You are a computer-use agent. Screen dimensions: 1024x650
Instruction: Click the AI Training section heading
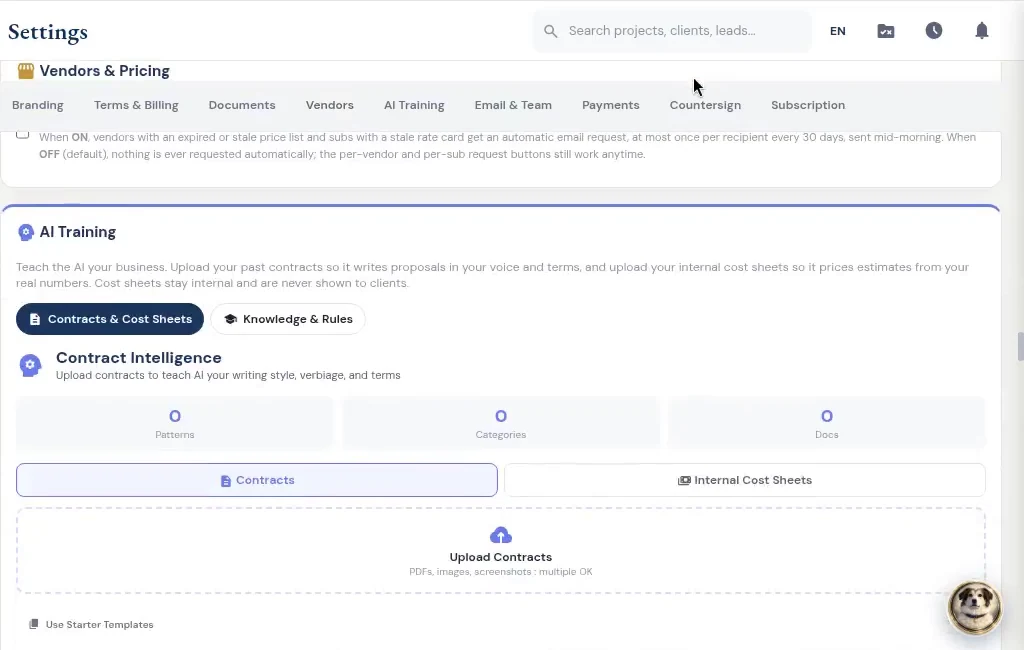point(78,232)
